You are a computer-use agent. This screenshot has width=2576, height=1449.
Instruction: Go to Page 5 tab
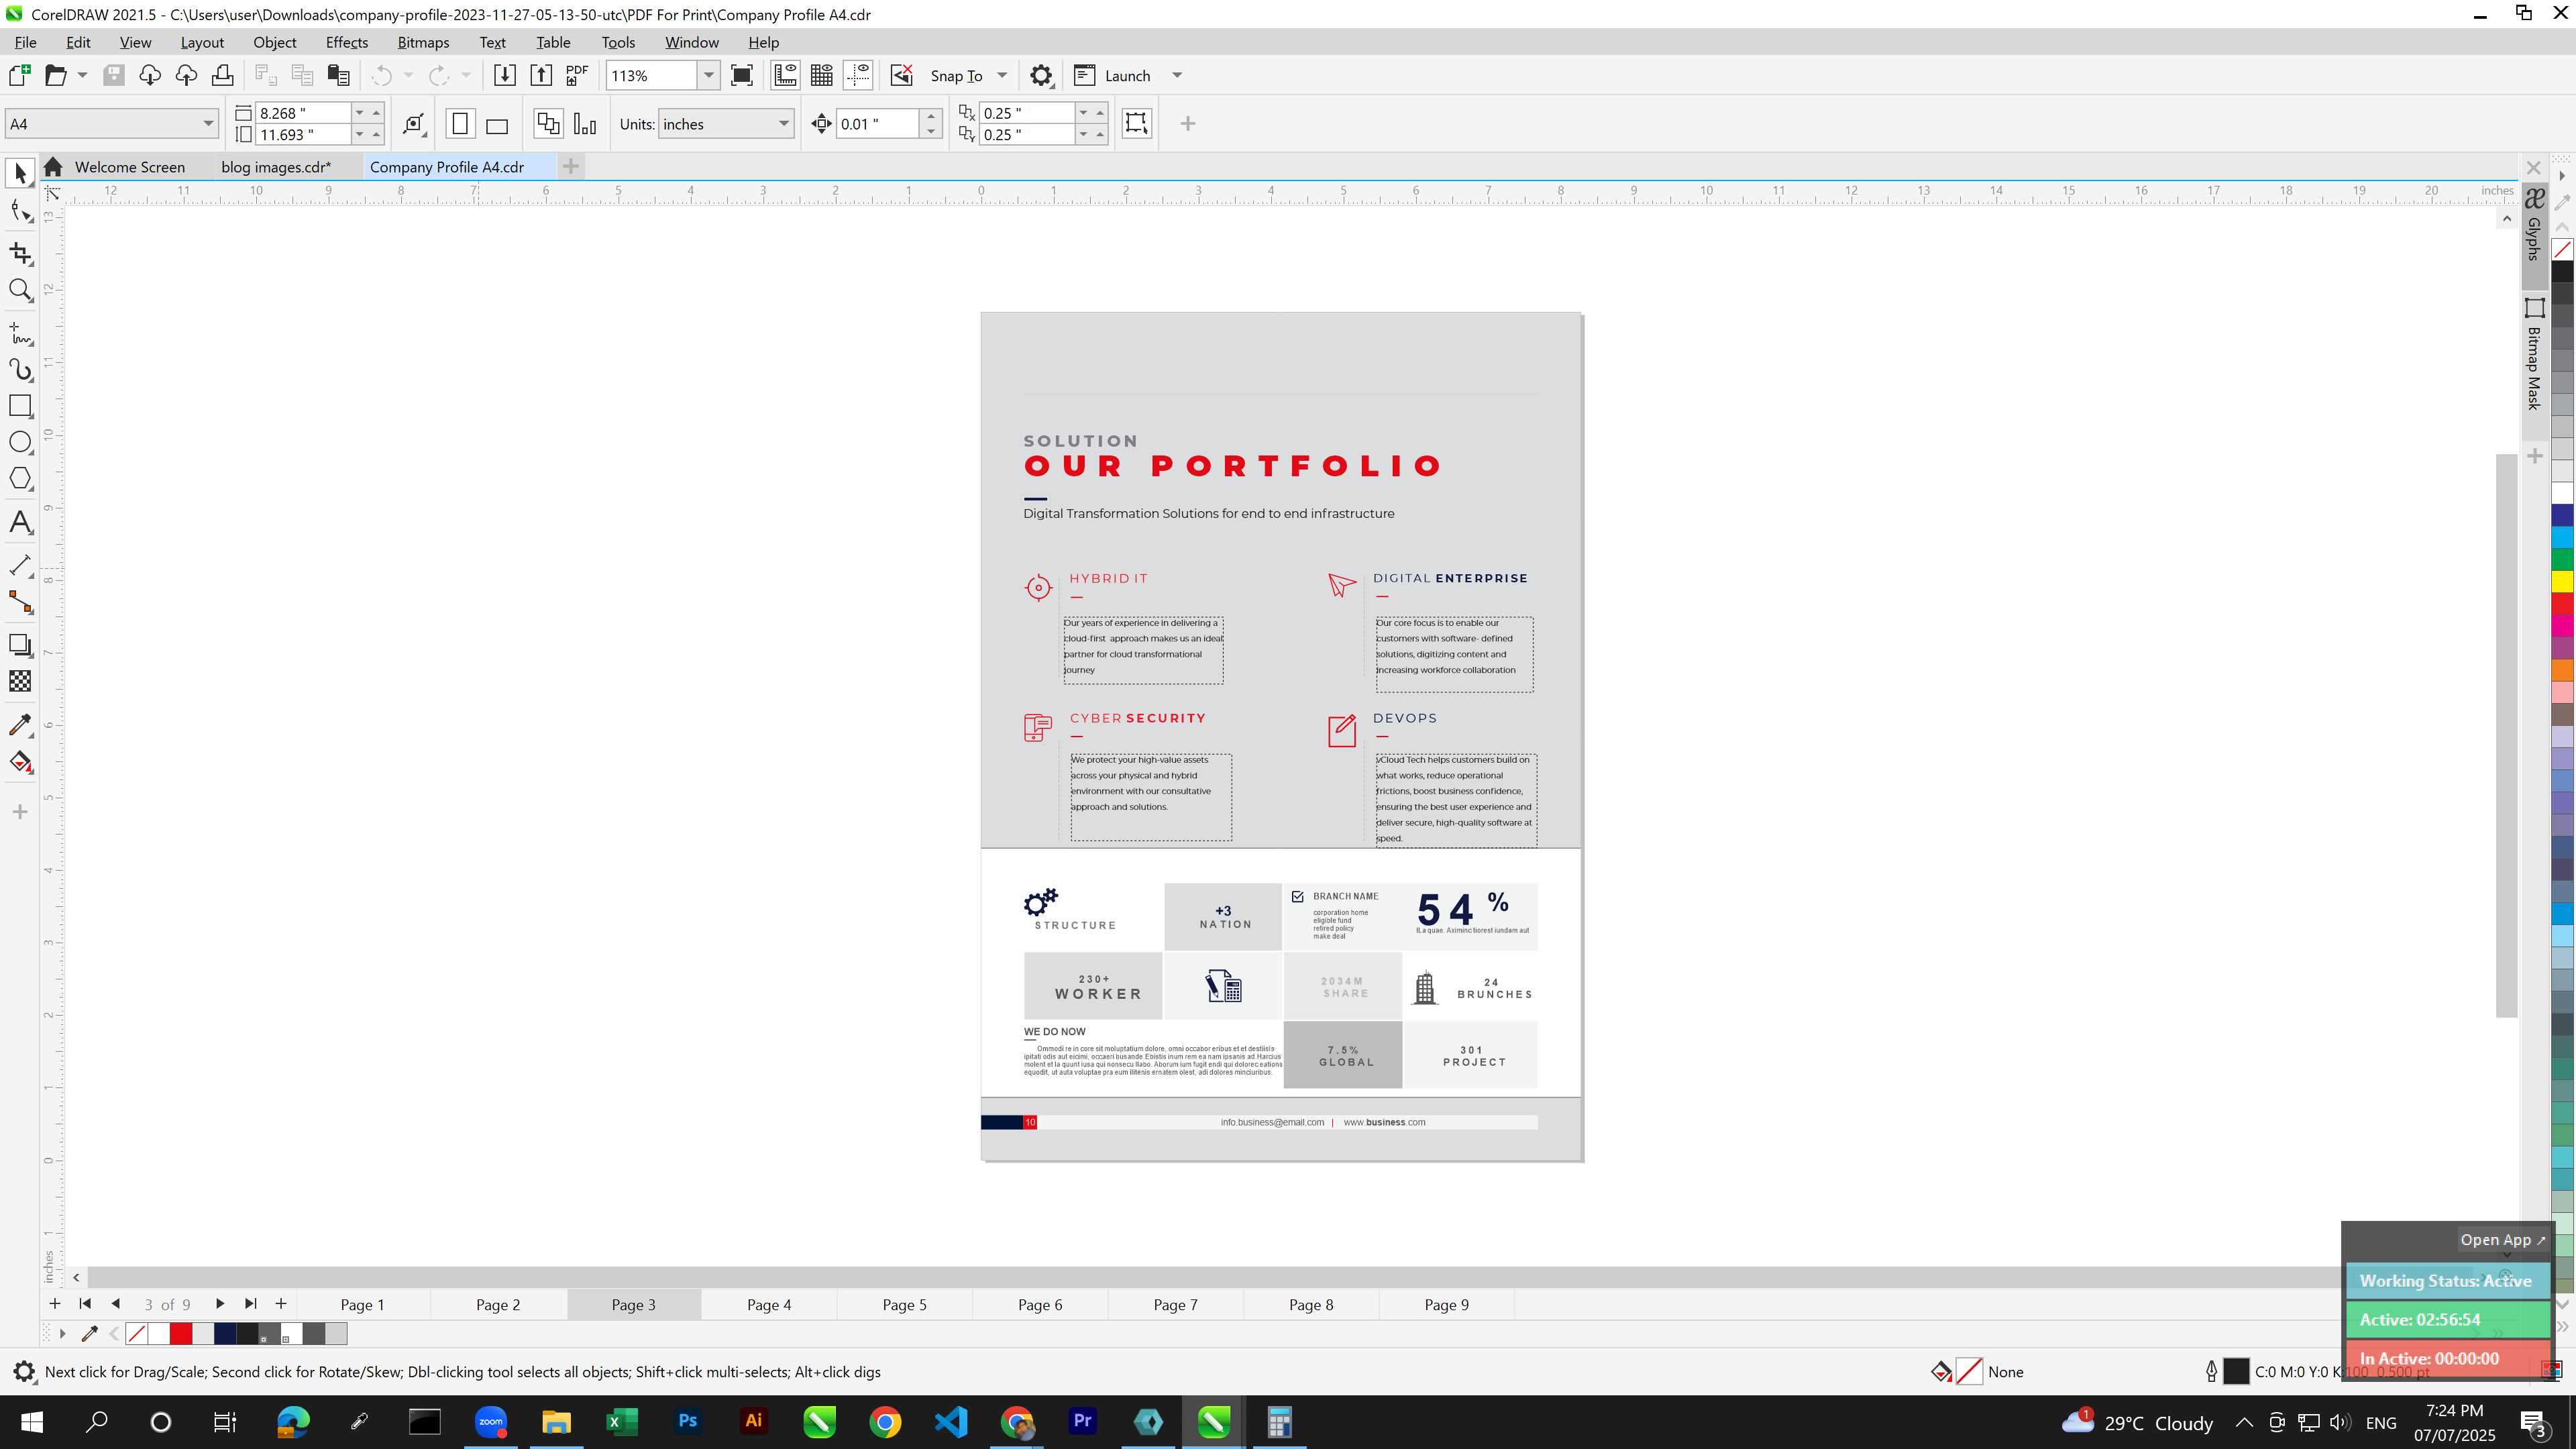[x=904, y=1304]
